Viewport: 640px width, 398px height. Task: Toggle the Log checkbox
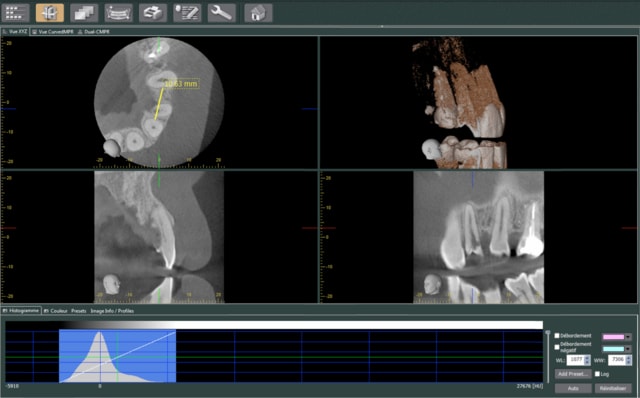[x=597, y=374]
